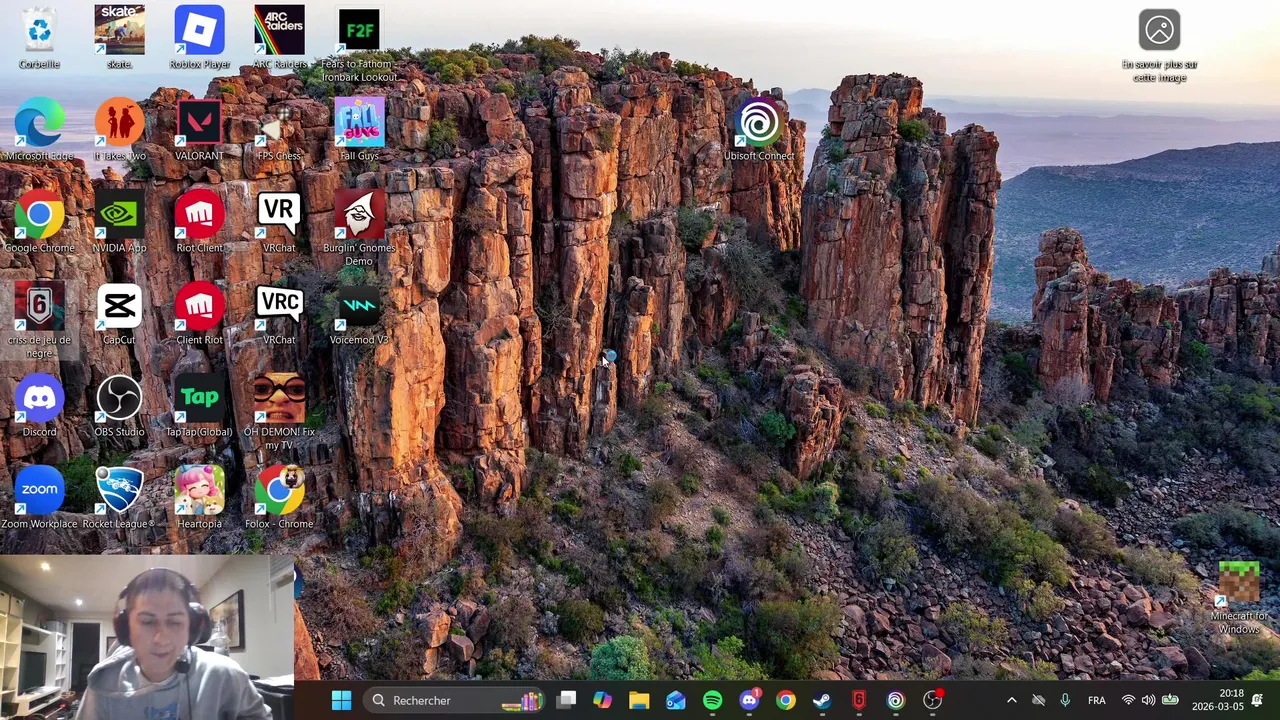Screen dimensions: 1280x720
Task: Expand the hidden system tray icons chevron
Action: pyautogui.click(x=1011, y=700)
